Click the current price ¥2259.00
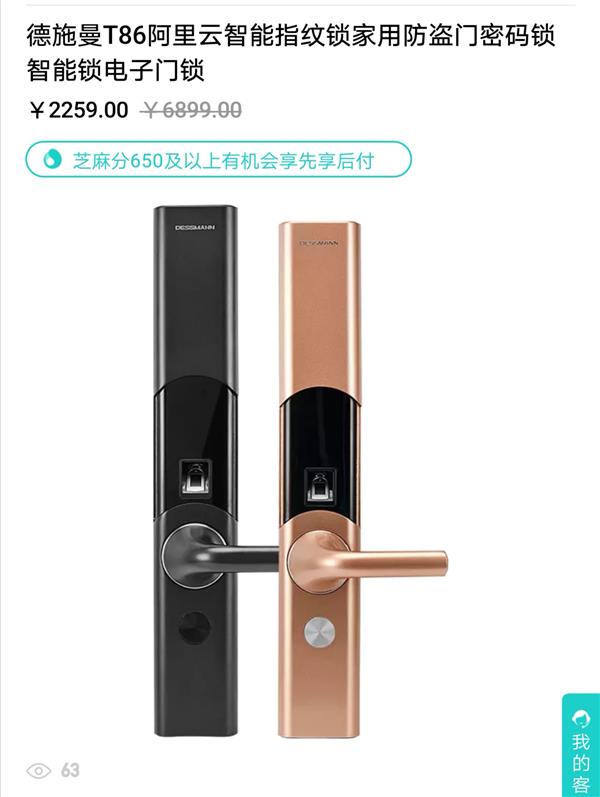 coord(79,110)
